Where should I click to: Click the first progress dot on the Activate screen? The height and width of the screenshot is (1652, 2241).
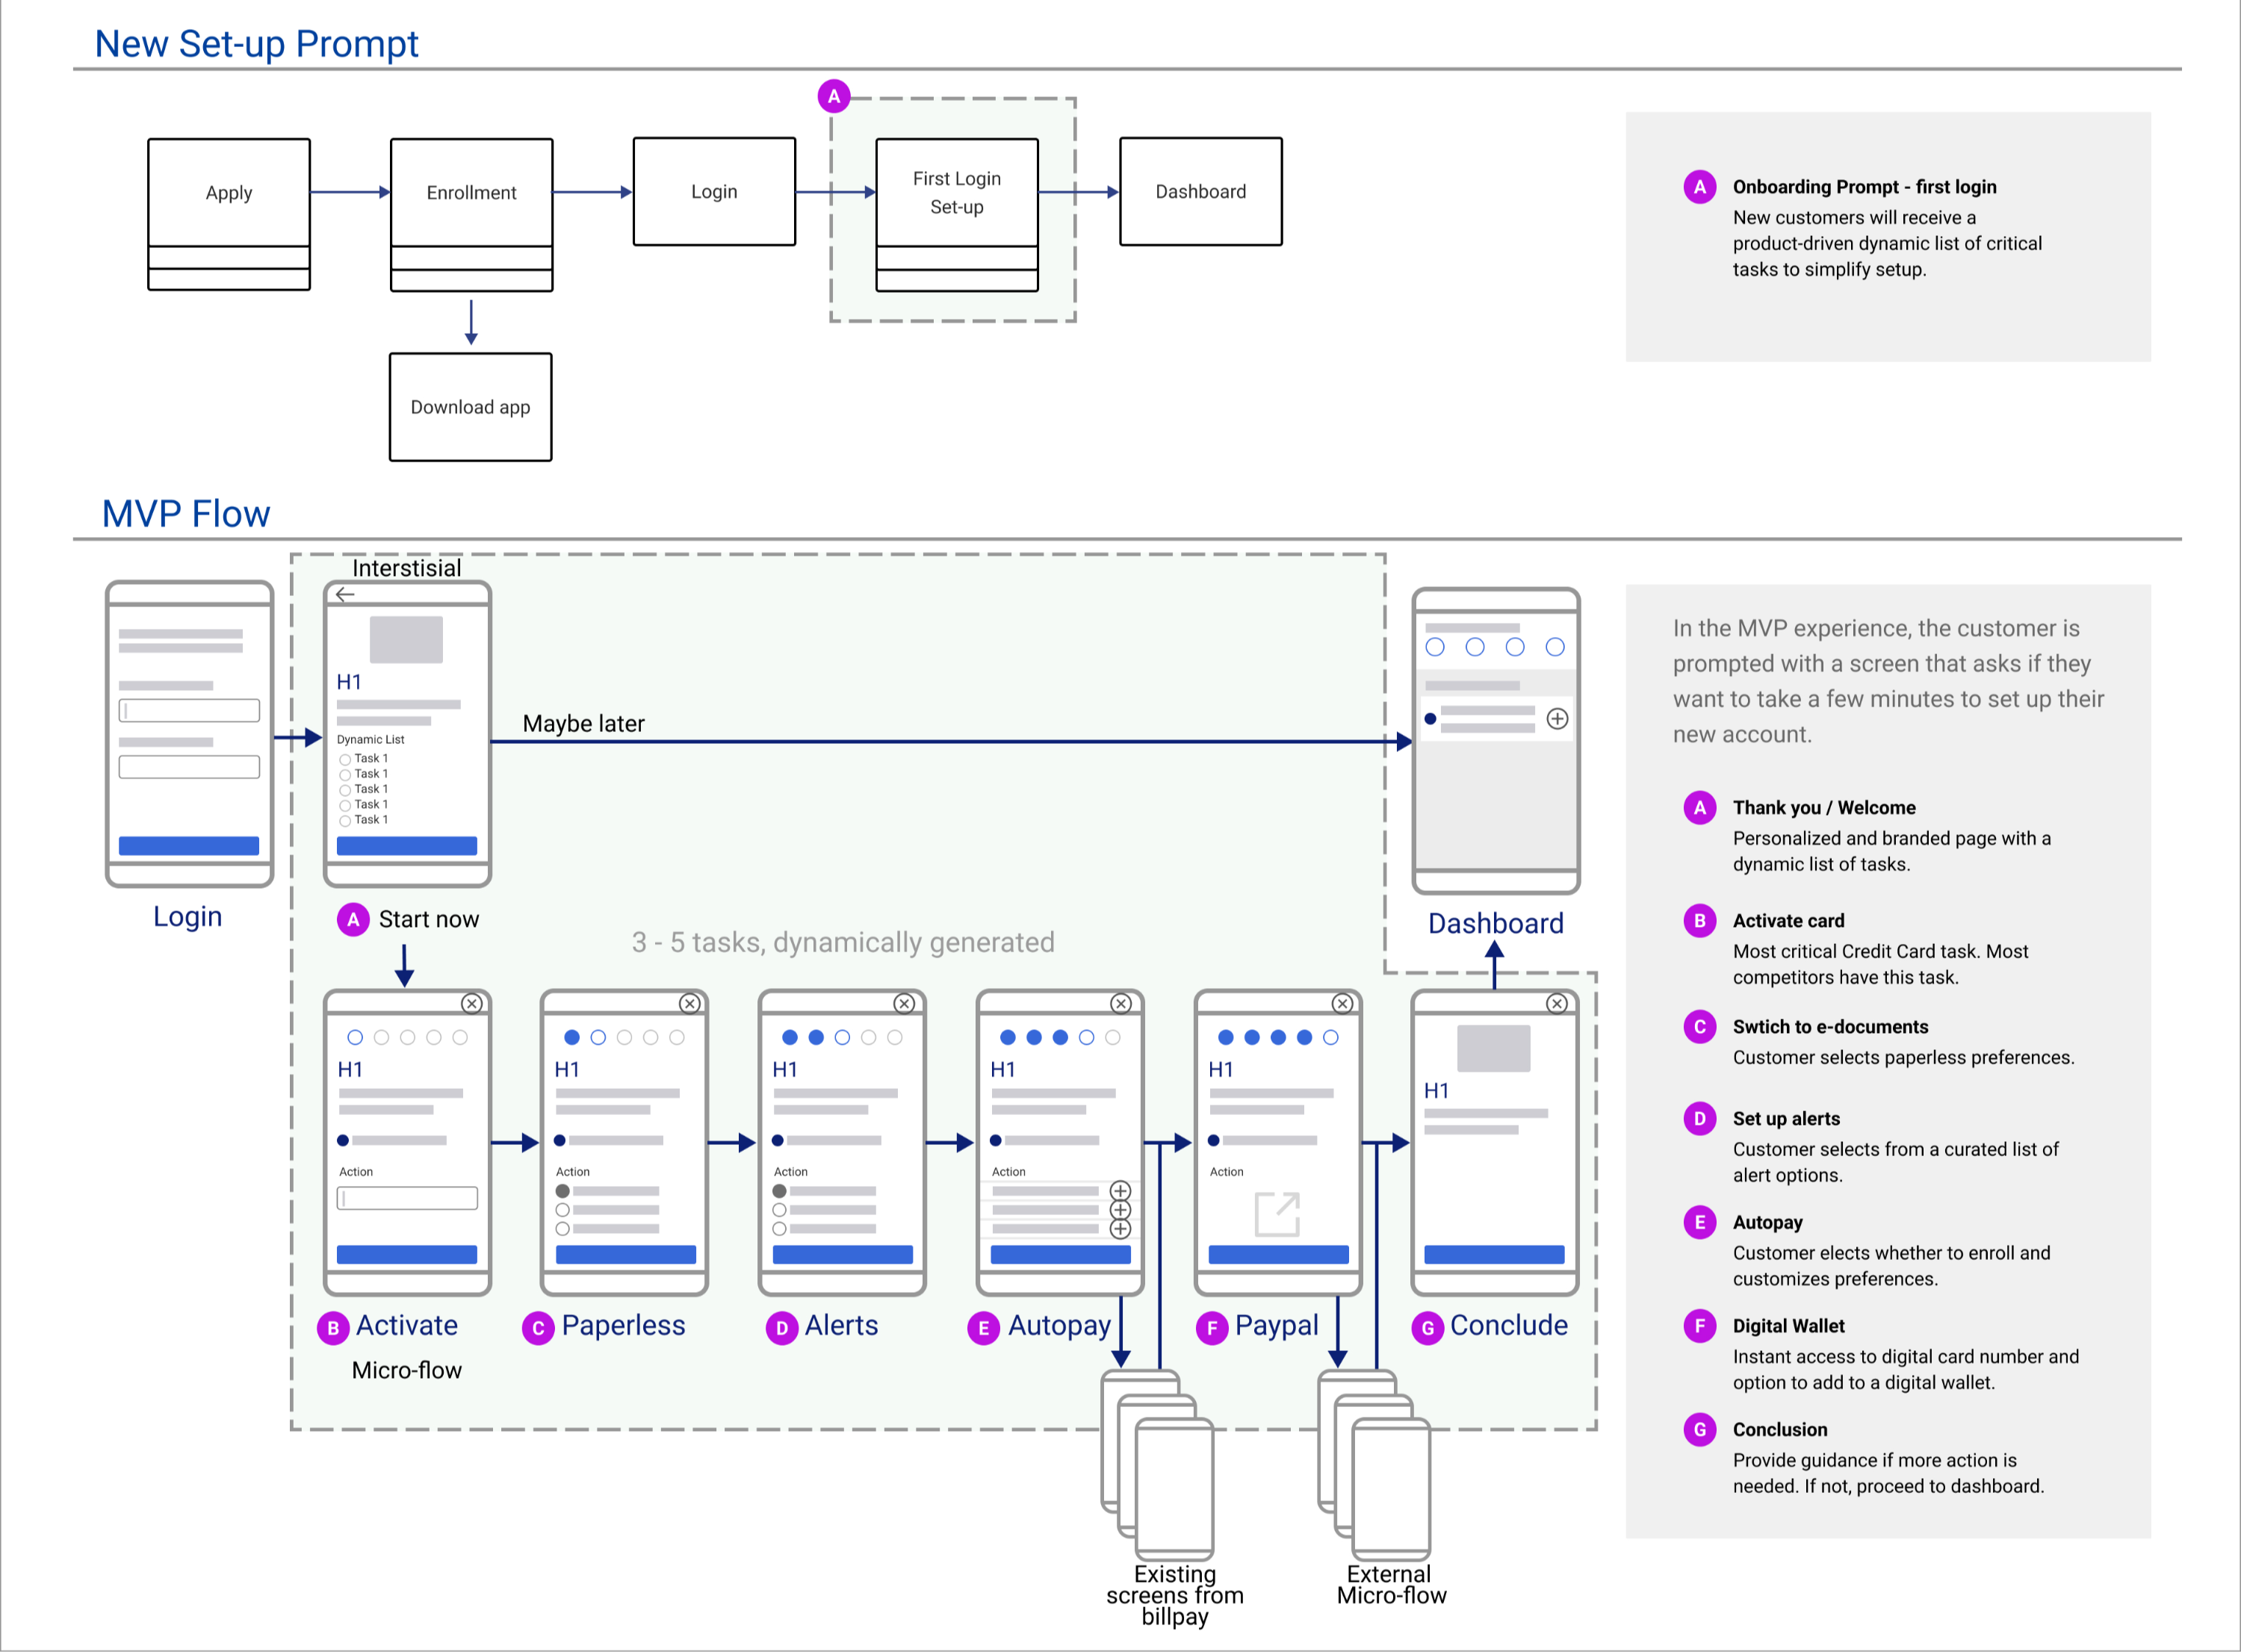[355, 1038]
